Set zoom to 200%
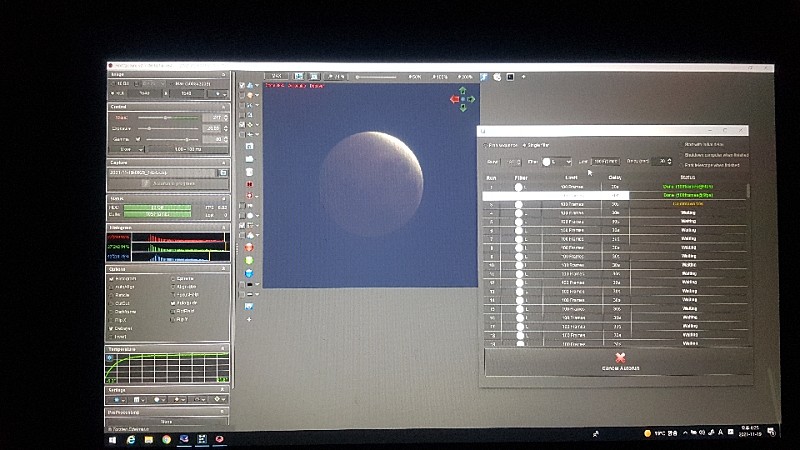Image resolution: width=800 pixels, height=450 pixels. point(465,77)
